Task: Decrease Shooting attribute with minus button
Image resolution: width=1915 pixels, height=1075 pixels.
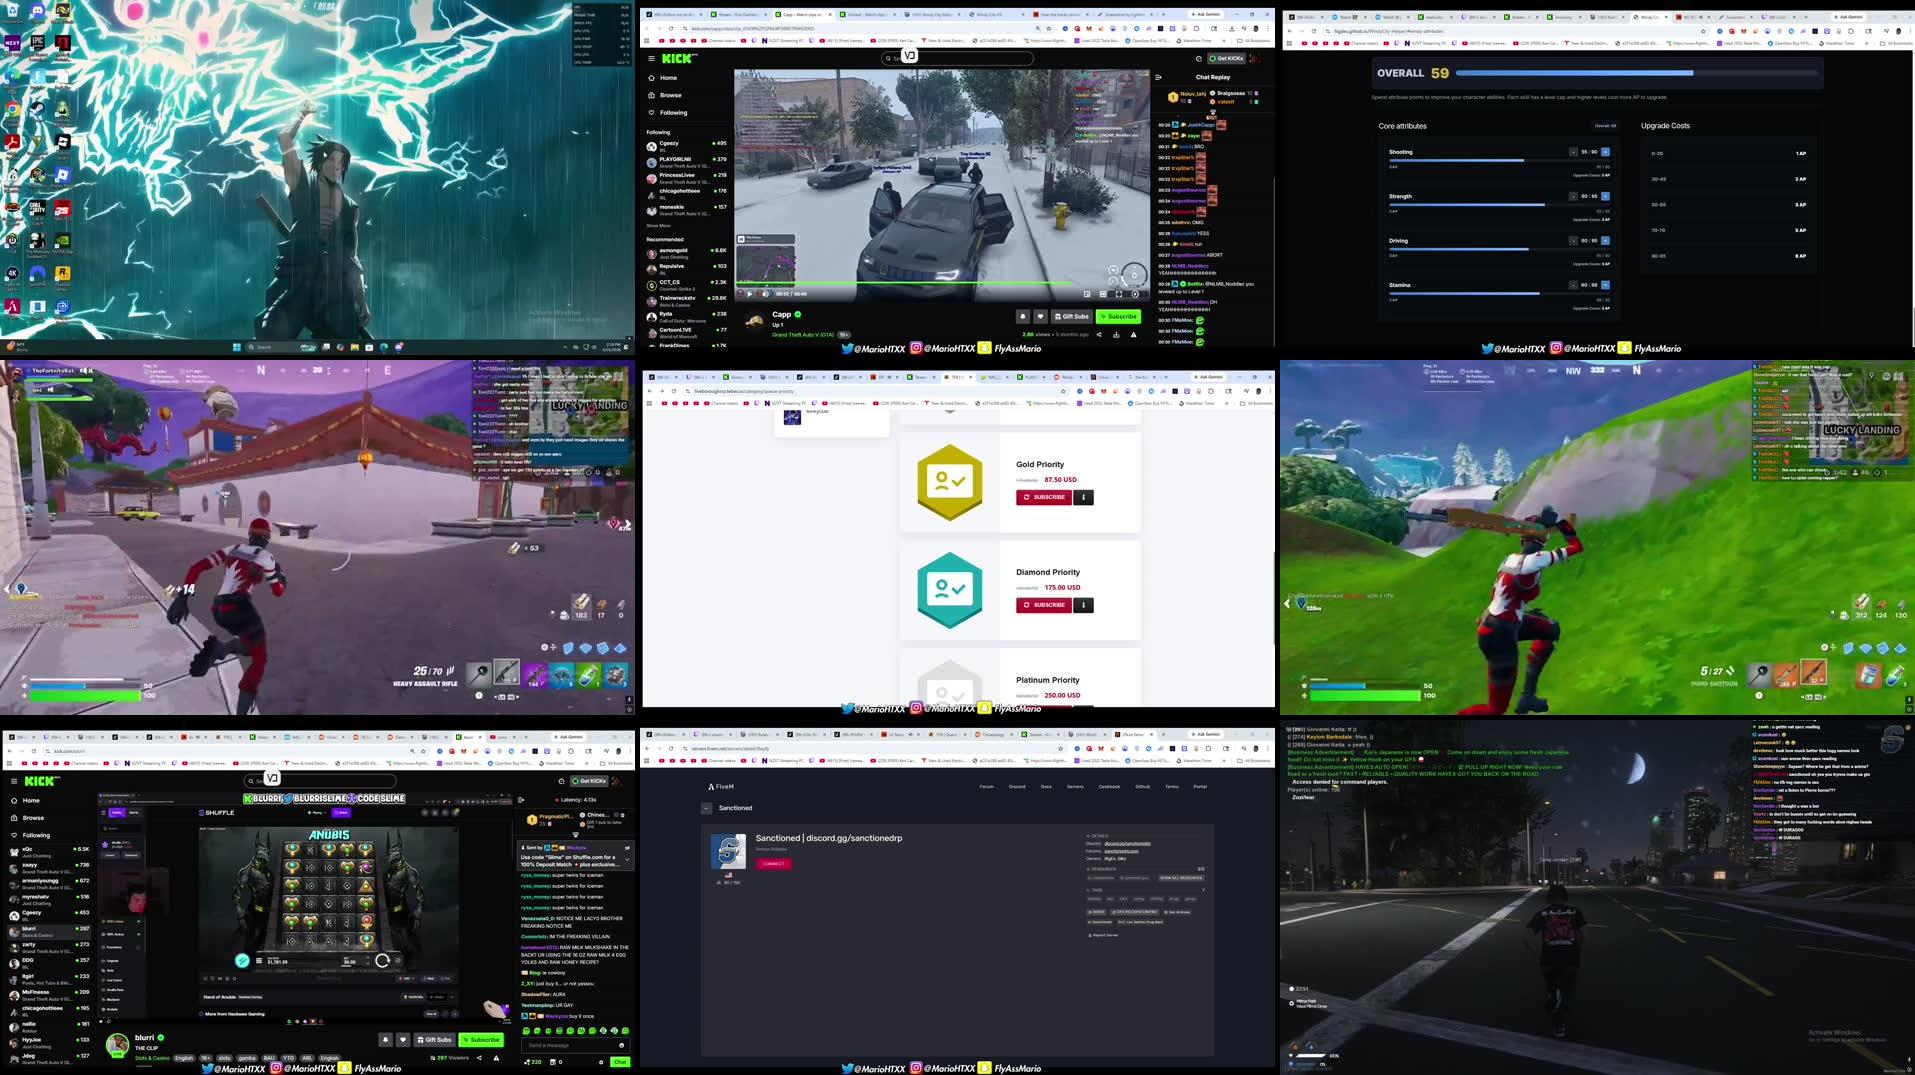Action: click(1573, 152)
